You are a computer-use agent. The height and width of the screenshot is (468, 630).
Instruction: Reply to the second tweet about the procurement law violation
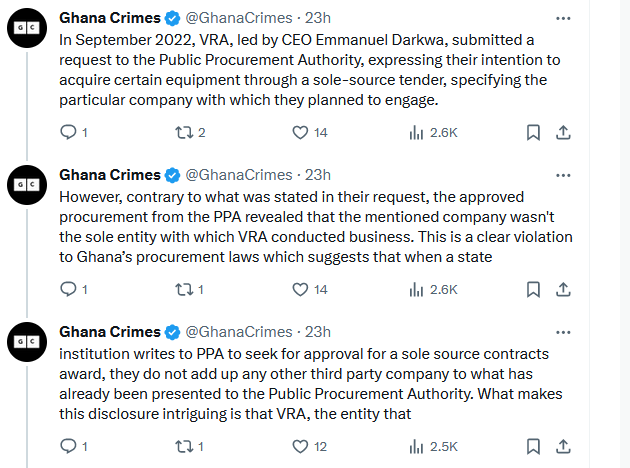coord(68,289)
